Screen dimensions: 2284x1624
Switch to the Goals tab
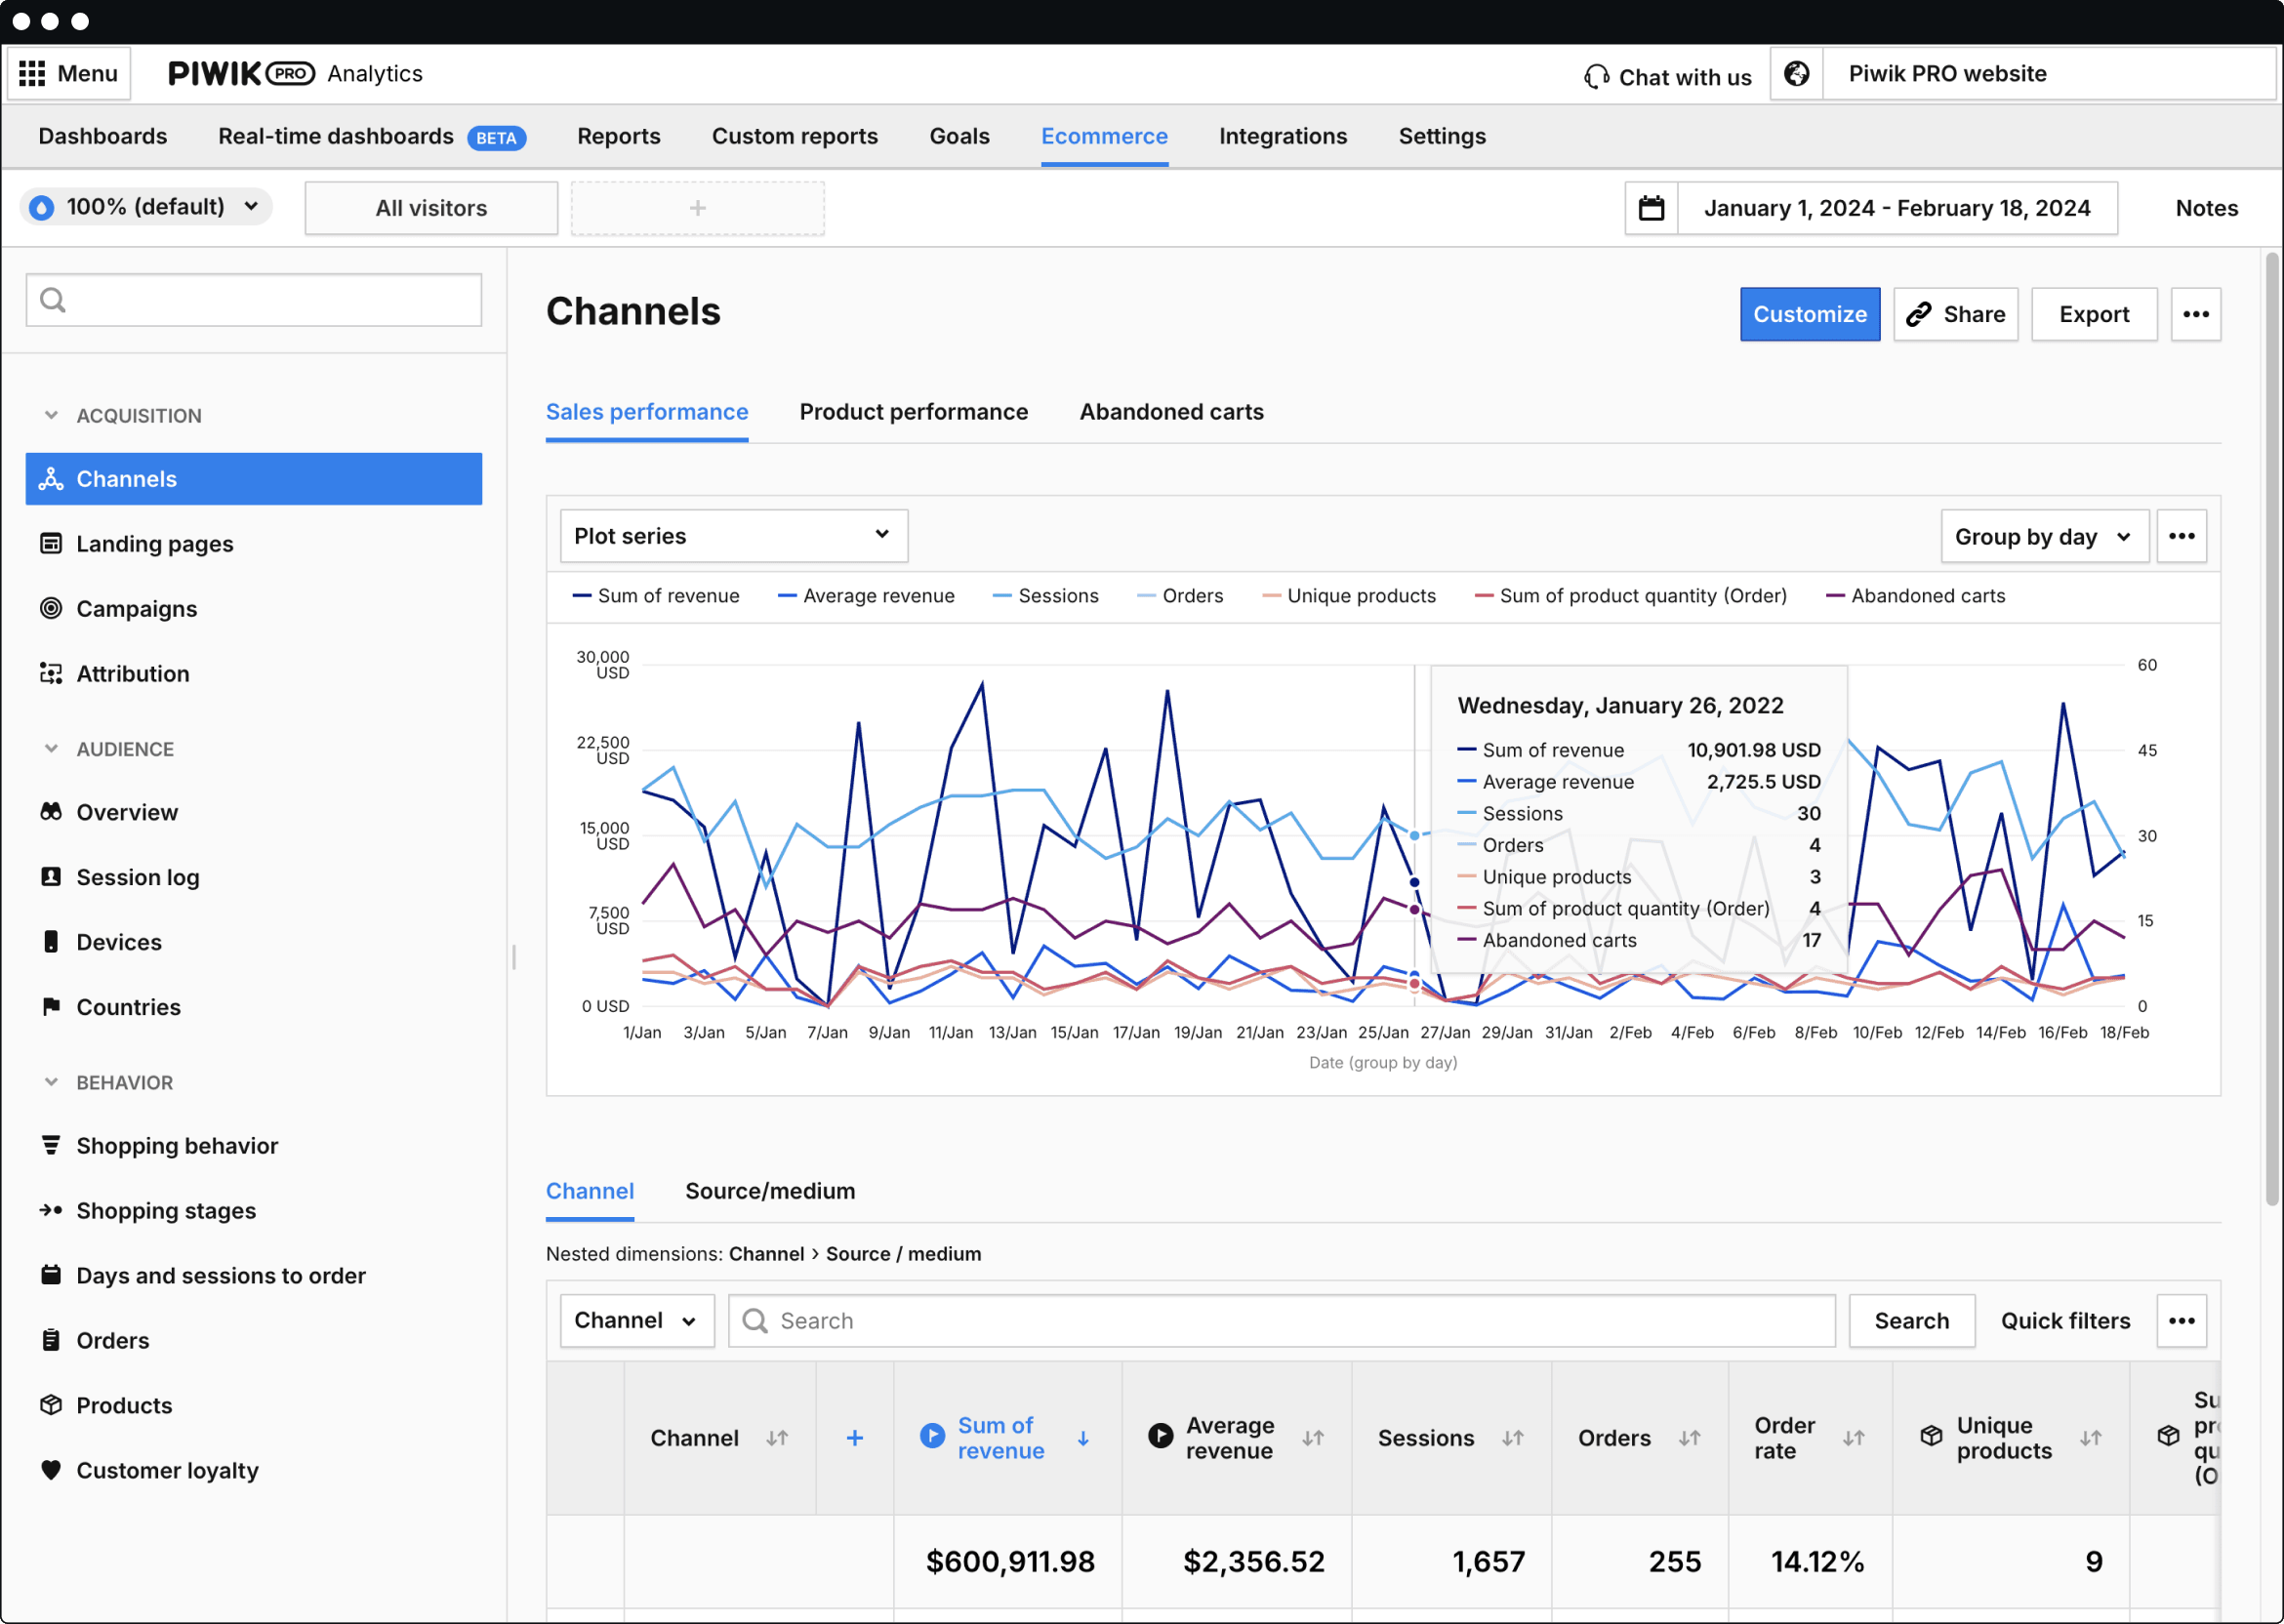pyautogui.click(x=959, y=136)
